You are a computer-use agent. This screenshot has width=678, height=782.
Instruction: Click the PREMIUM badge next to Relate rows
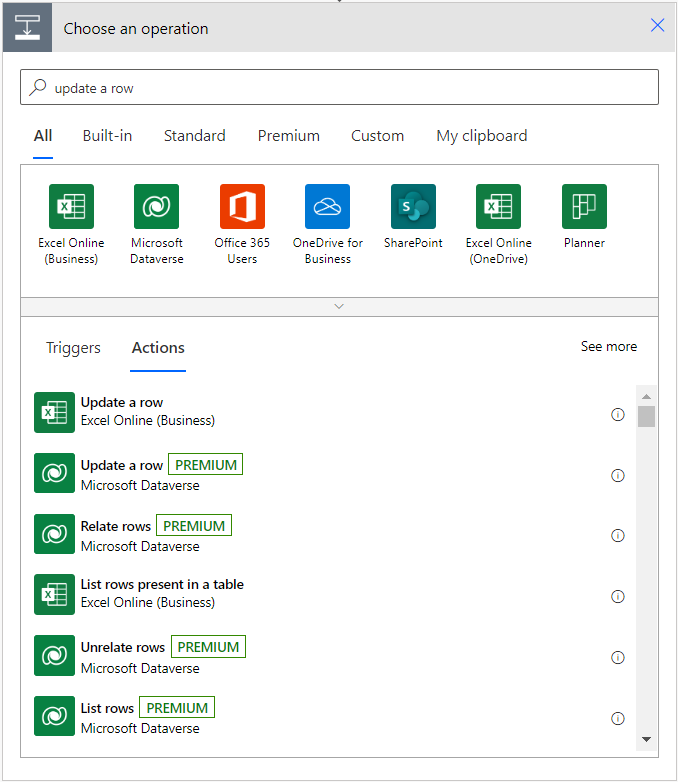pyautogui.click(x=194, y=526)
